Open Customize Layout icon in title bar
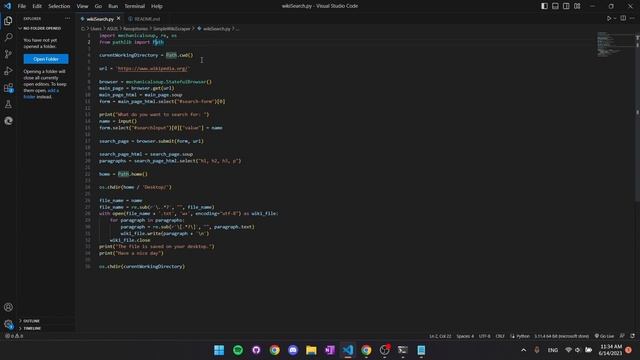 pyautogui.click(x=577, y=6)
